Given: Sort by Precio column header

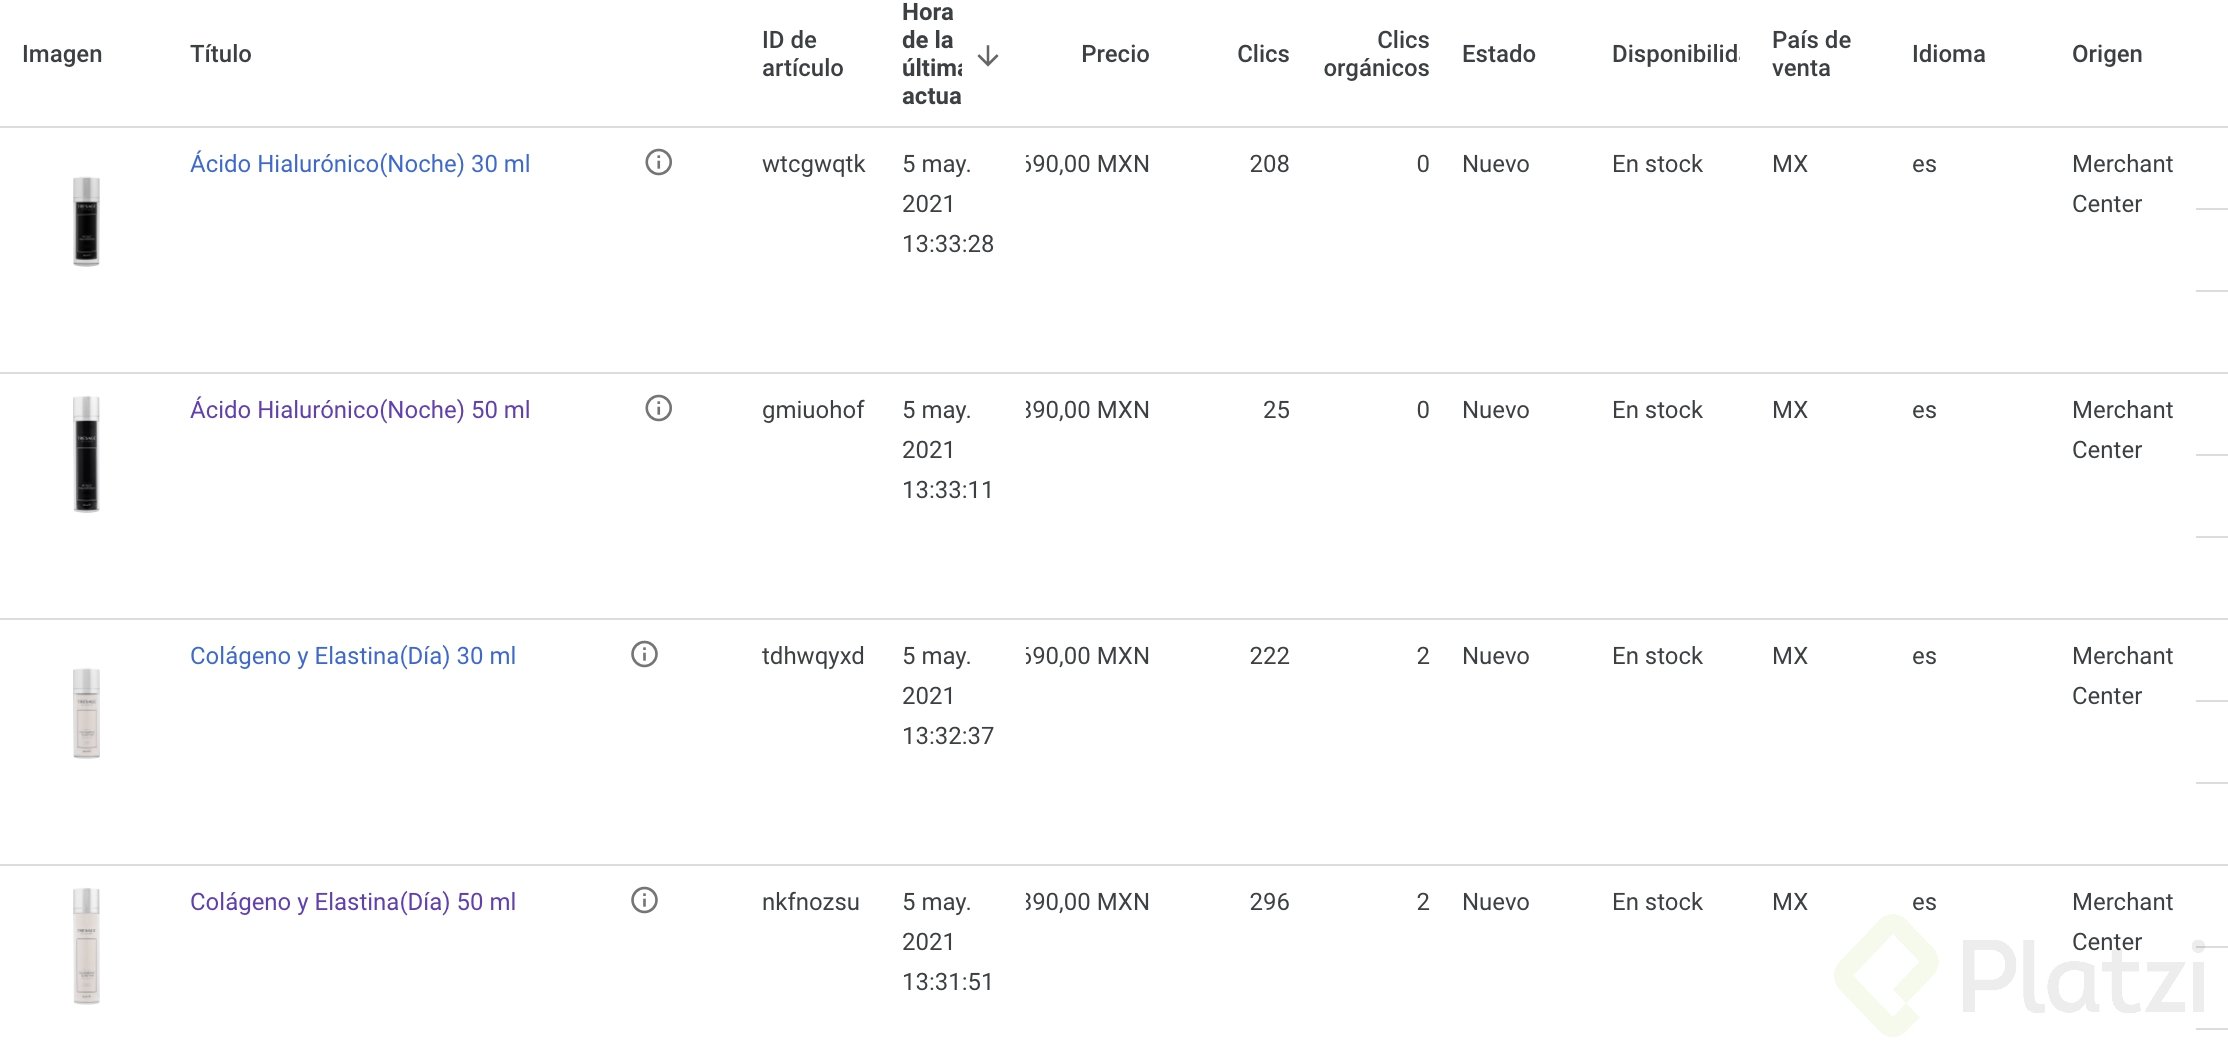Looking at the screenshot, I should (1114, 54).
